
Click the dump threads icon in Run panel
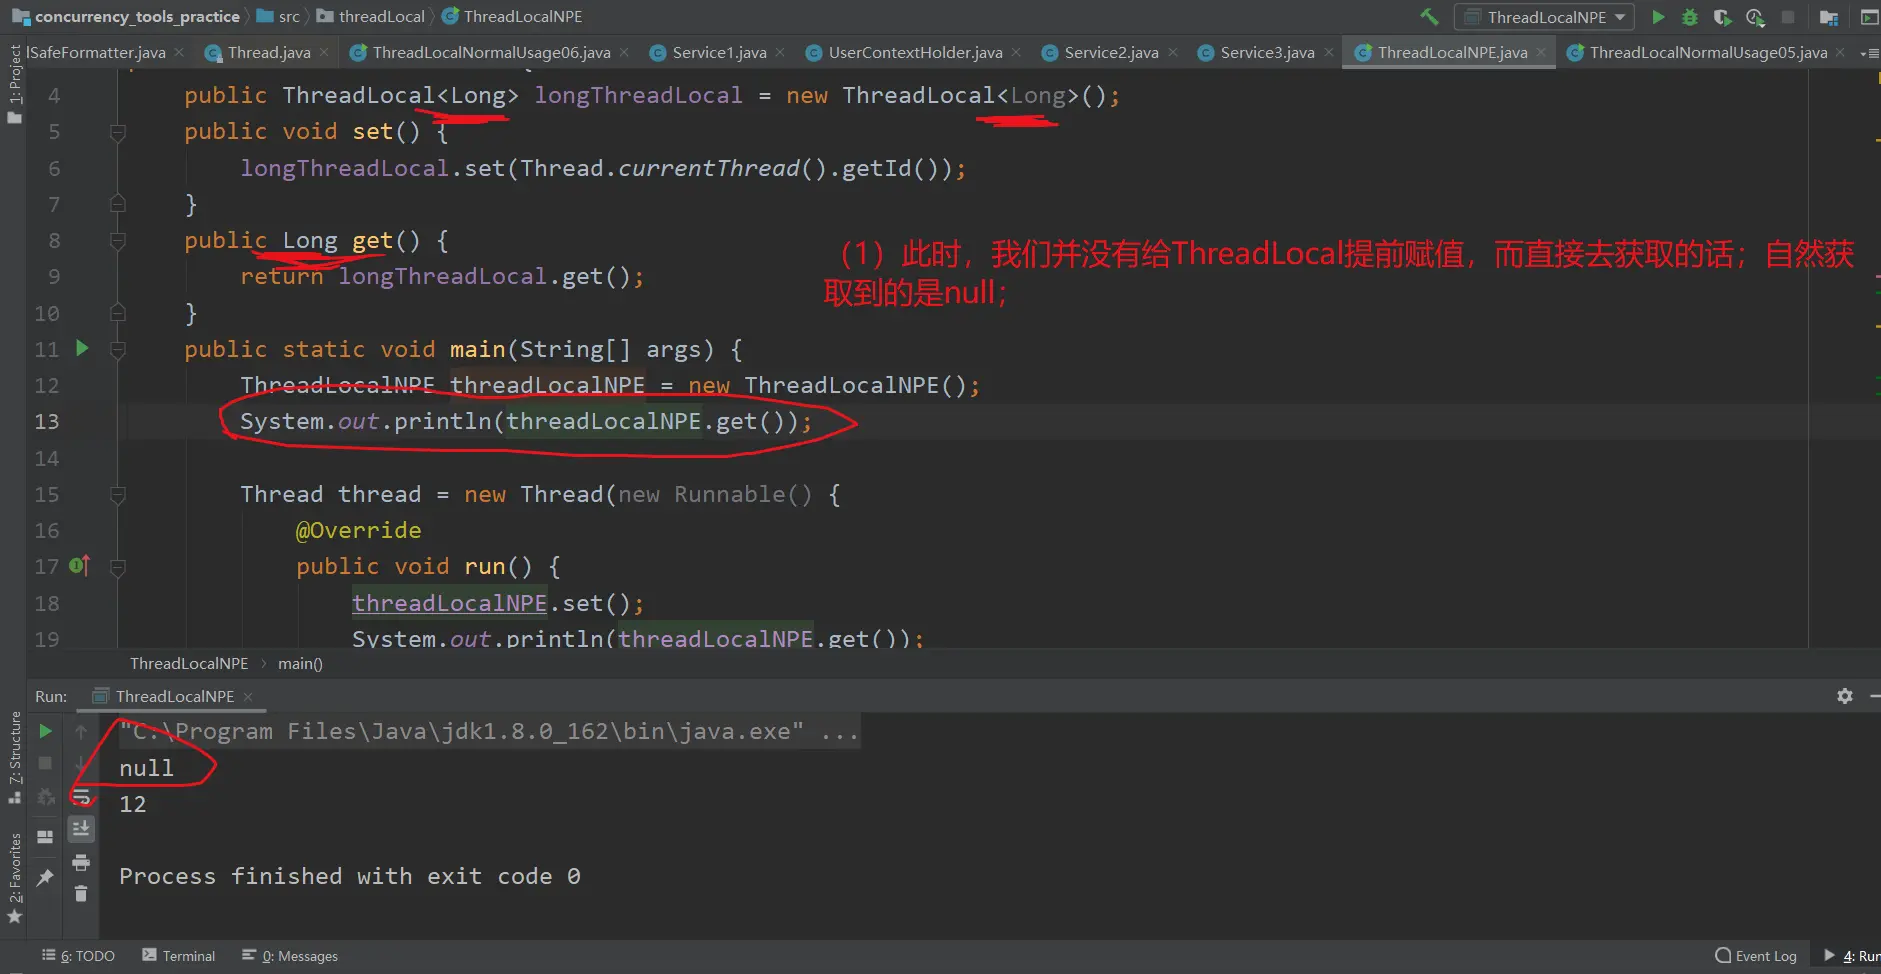click(x=45, y=797)
